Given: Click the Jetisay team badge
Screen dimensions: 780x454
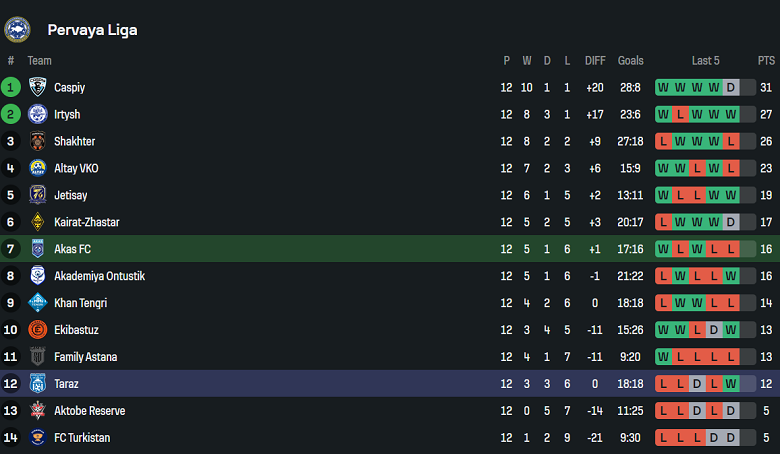Looking at the screenshot, I should [38, 195].
